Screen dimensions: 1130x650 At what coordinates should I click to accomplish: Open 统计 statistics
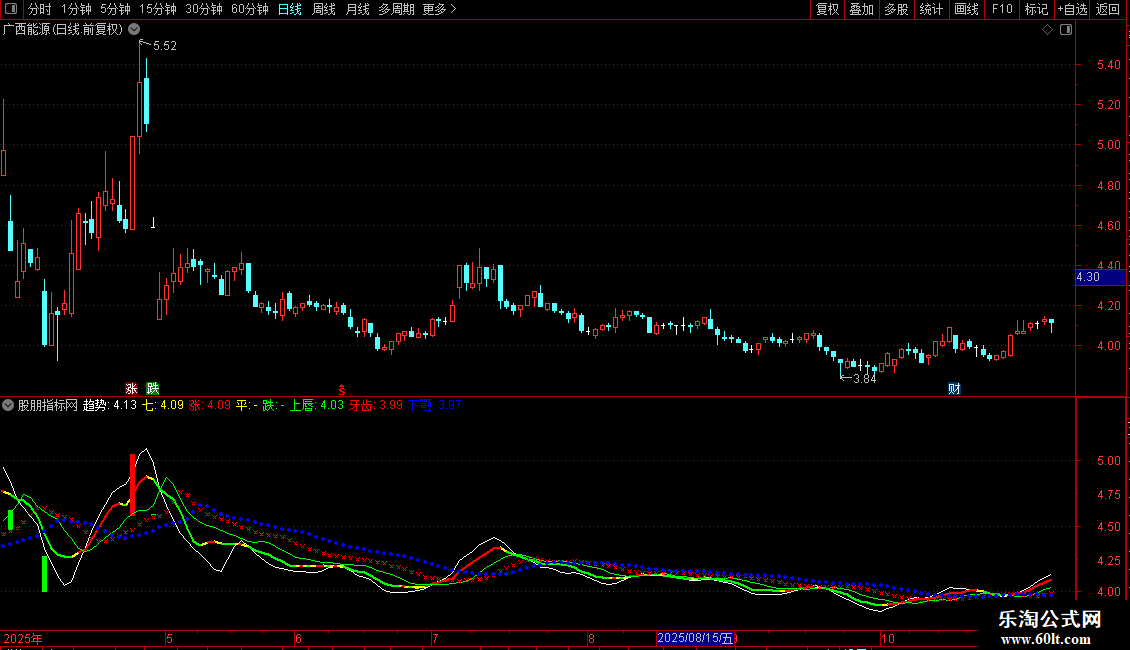931,9
